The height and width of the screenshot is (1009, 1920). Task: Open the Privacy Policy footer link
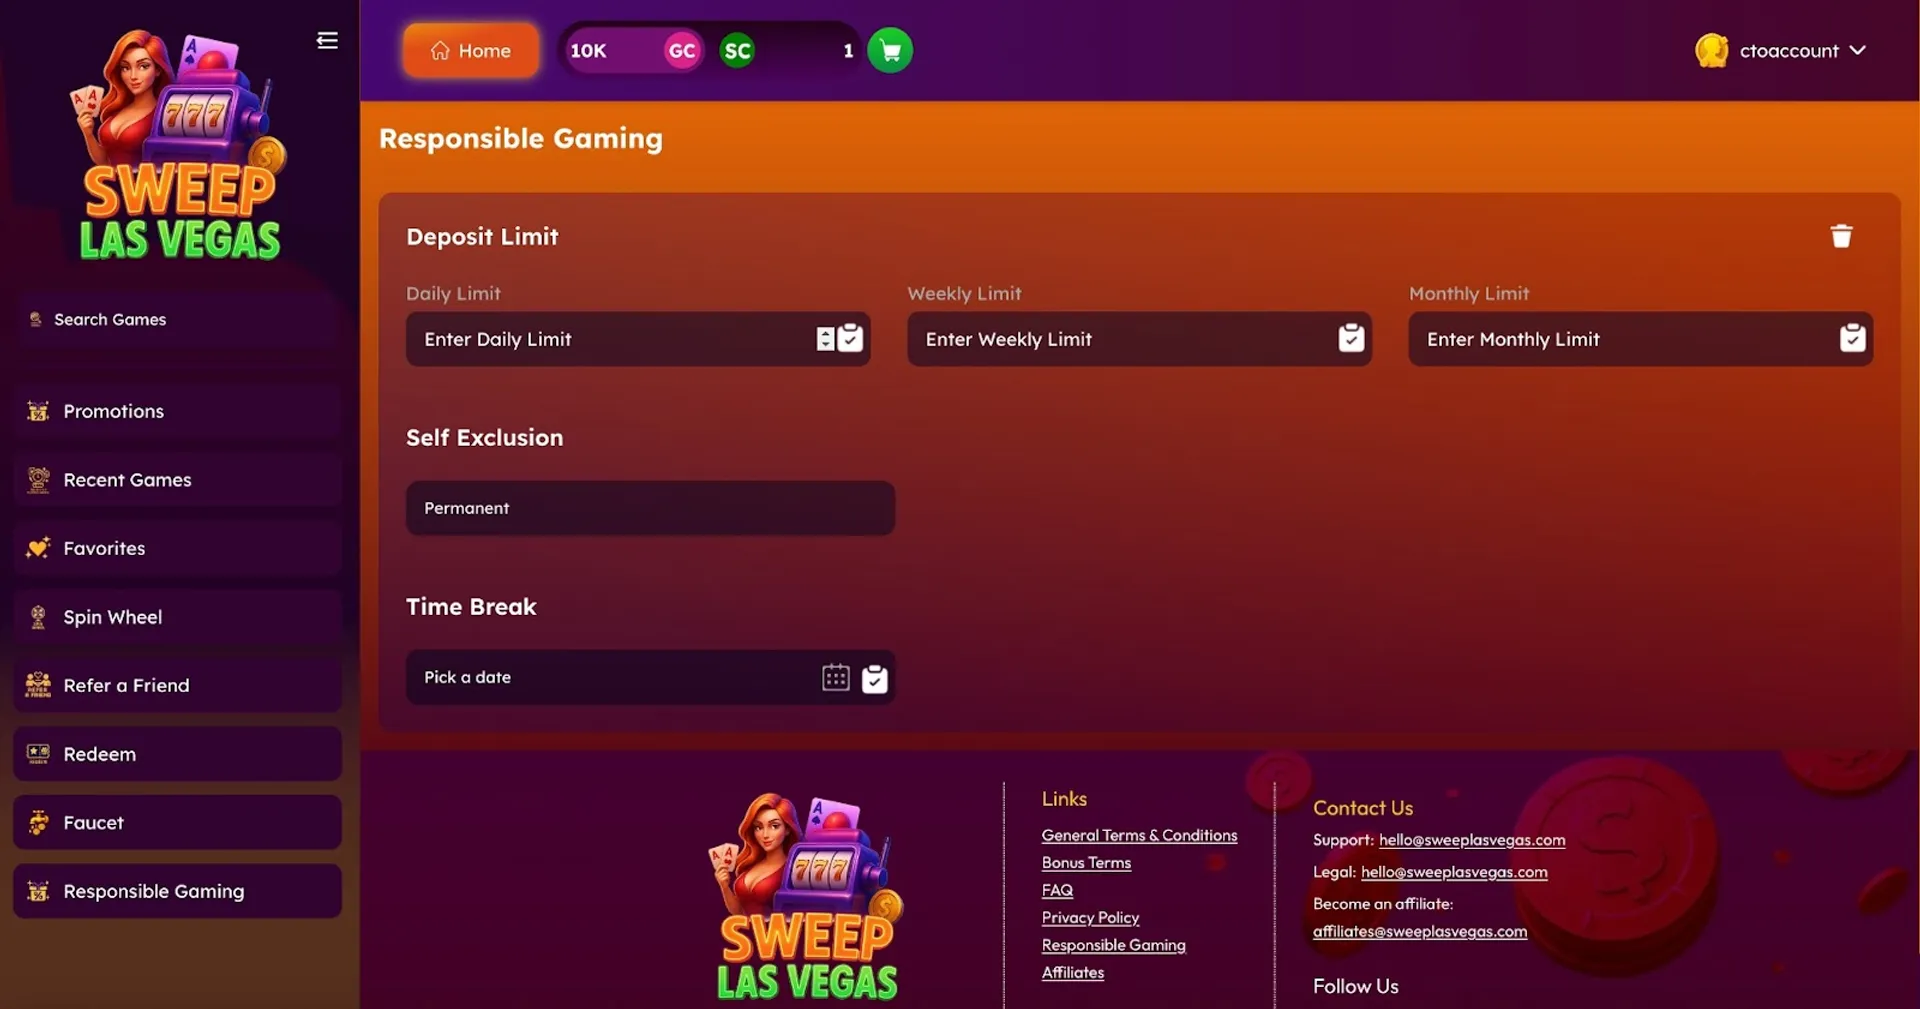click(x=1090, y=918)
